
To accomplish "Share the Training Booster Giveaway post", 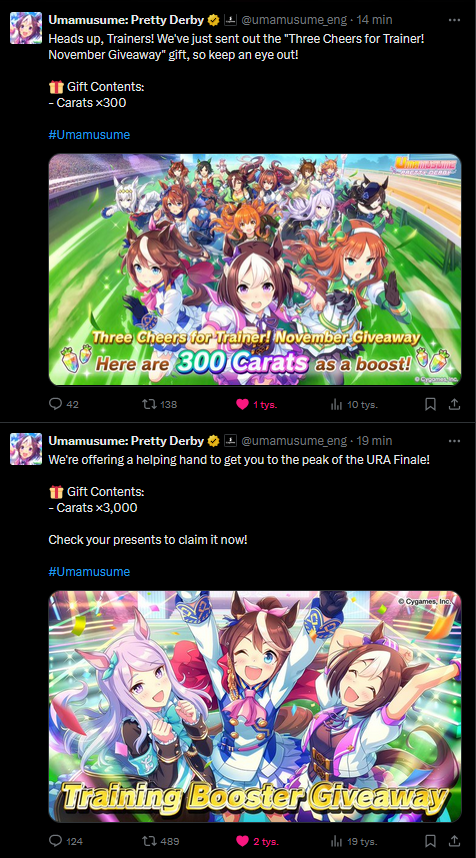I will point(454,841).
